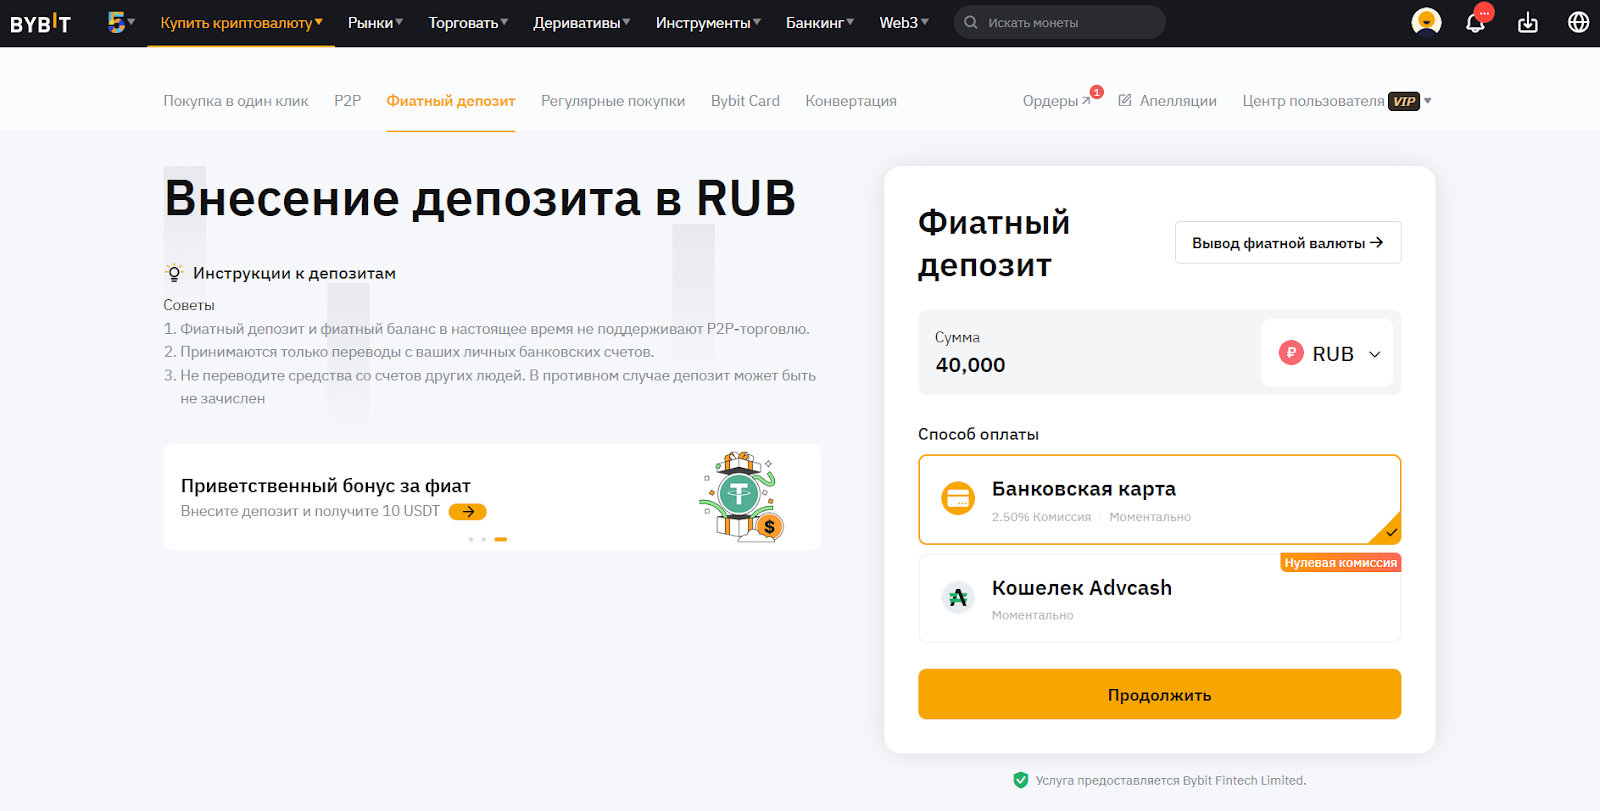Screen dimensions: 1600x811
Task: Click the ruble currency icon
Action: 1291,352
